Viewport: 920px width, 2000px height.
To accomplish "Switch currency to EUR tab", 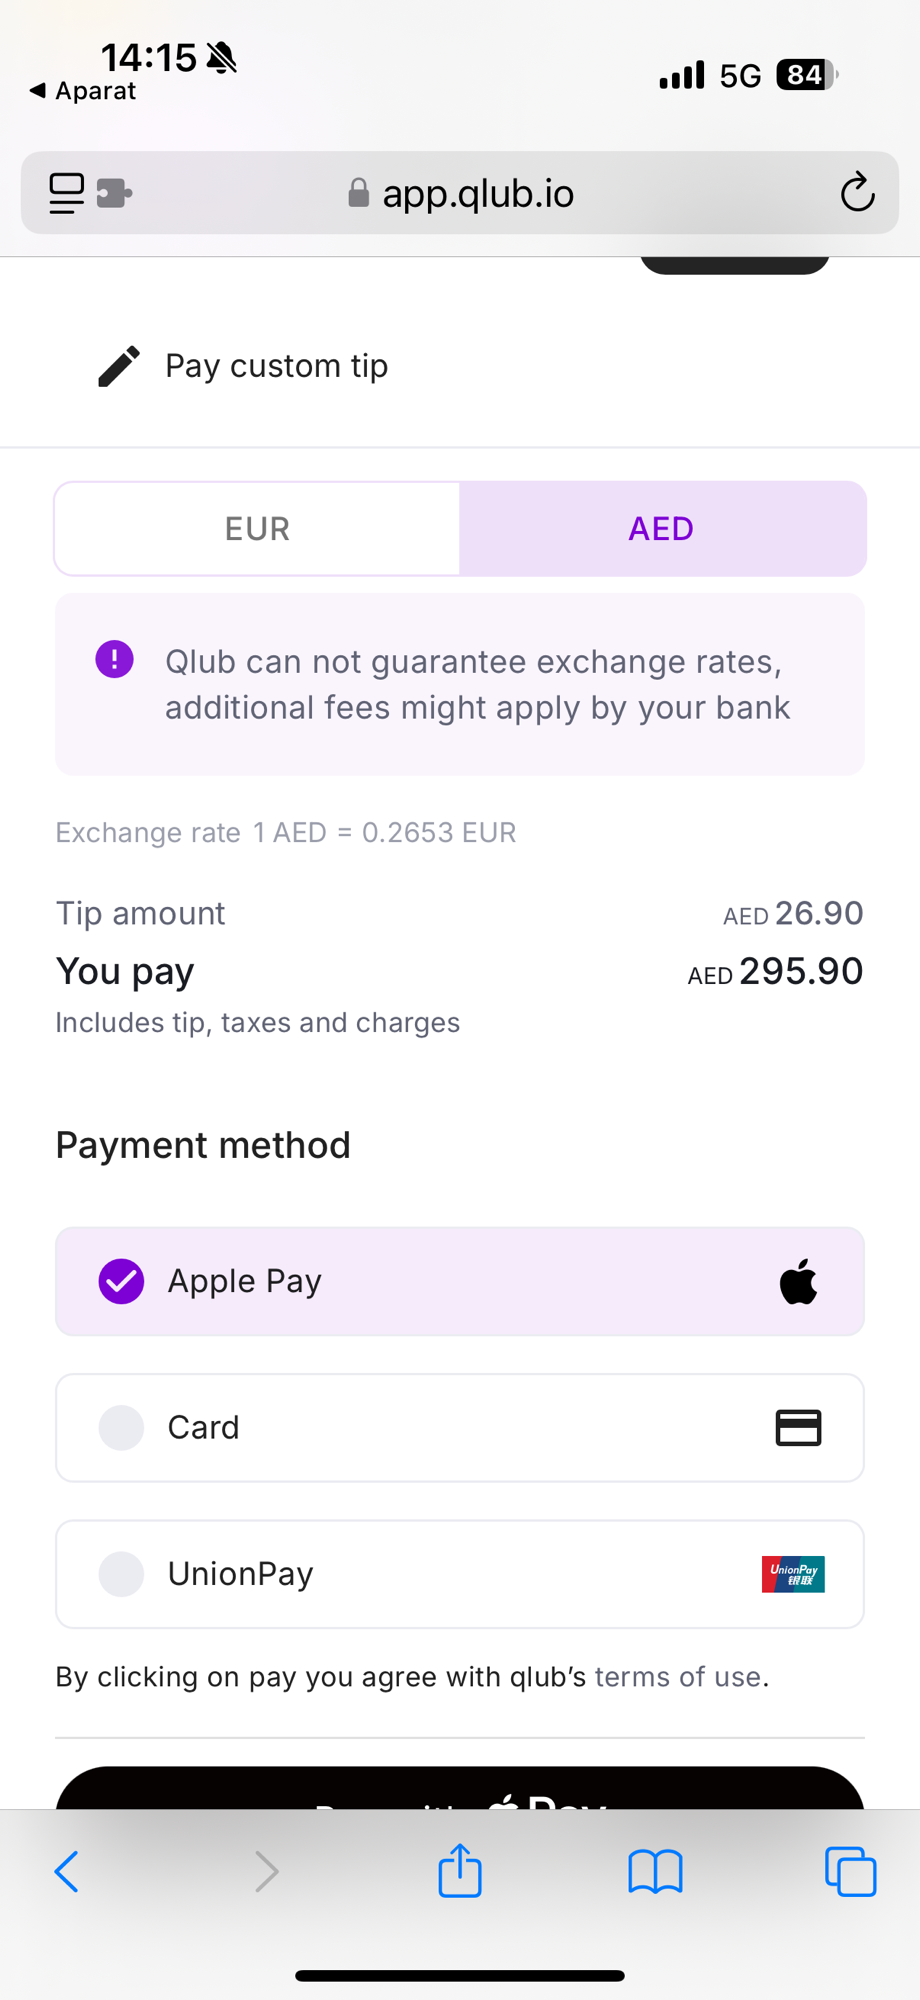I will (257, 528).
